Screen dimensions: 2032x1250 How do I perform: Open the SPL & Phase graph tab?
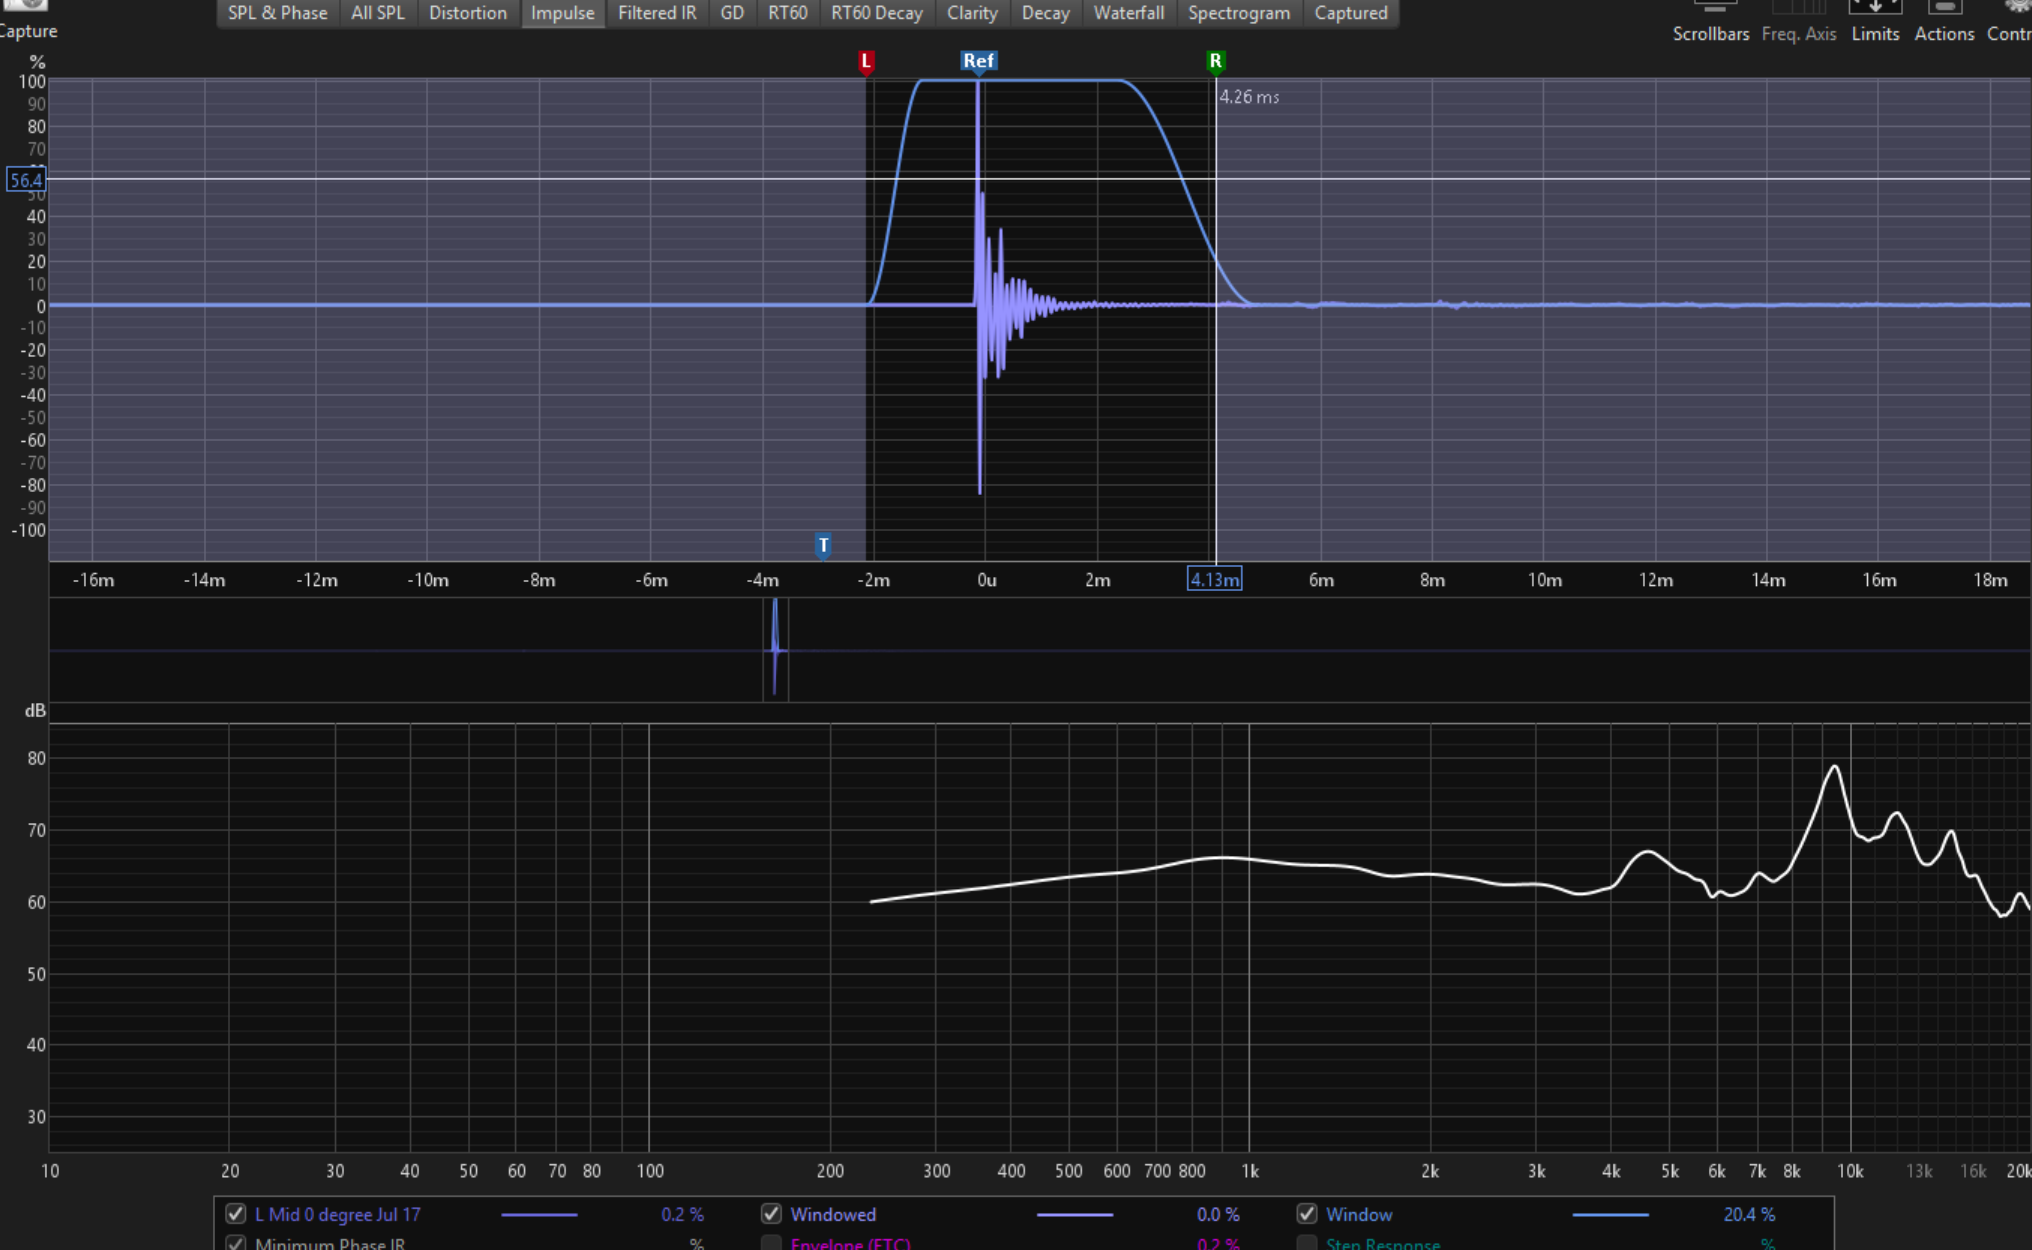click(x=277, y=13)
